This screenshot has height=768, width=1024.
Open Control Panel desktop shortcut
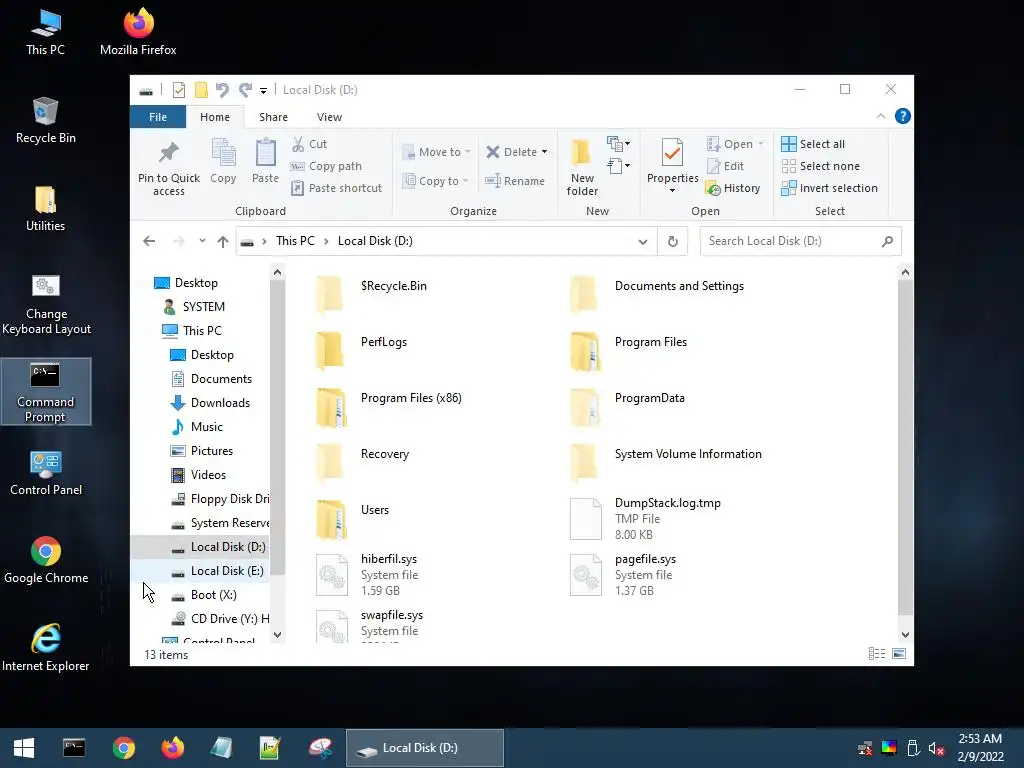pos(46,473)
